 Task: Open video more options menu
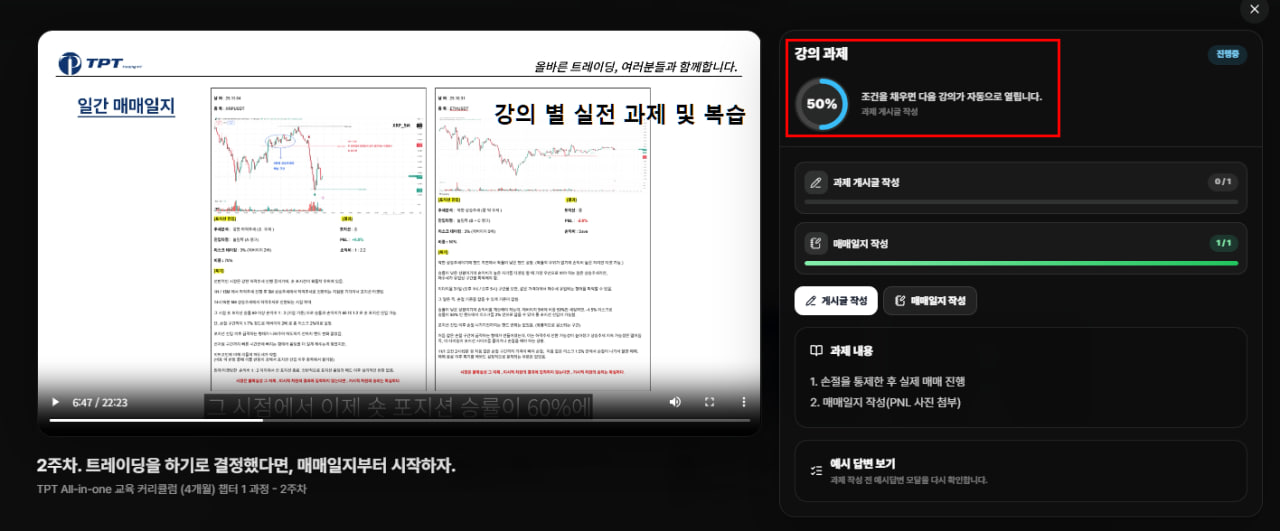743,402
